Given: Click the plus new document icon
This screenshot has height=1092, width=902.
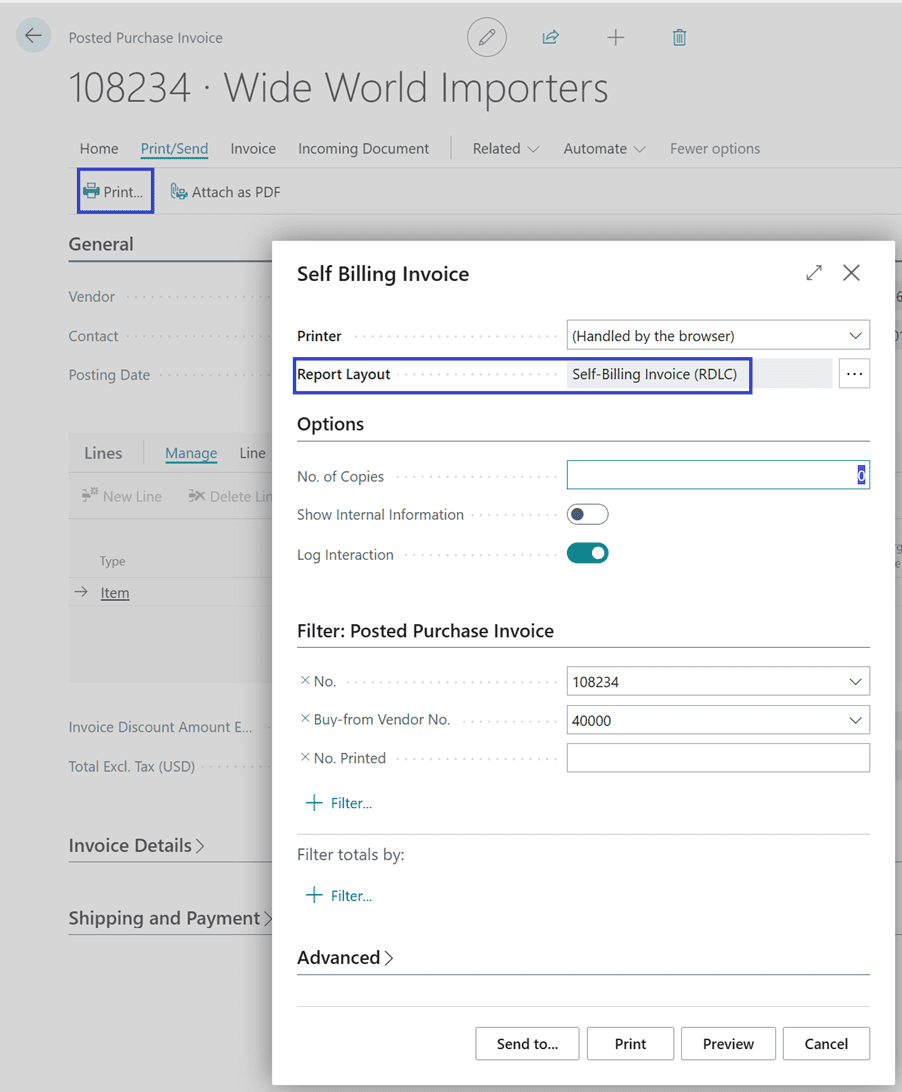Looking at the screenshot, I should tap(615, 38).
